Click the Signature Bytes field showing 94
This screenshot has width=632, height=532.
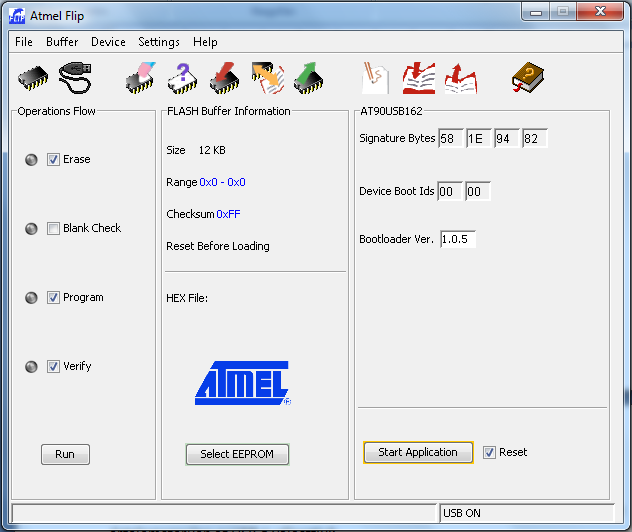click(x=507, y=138)
